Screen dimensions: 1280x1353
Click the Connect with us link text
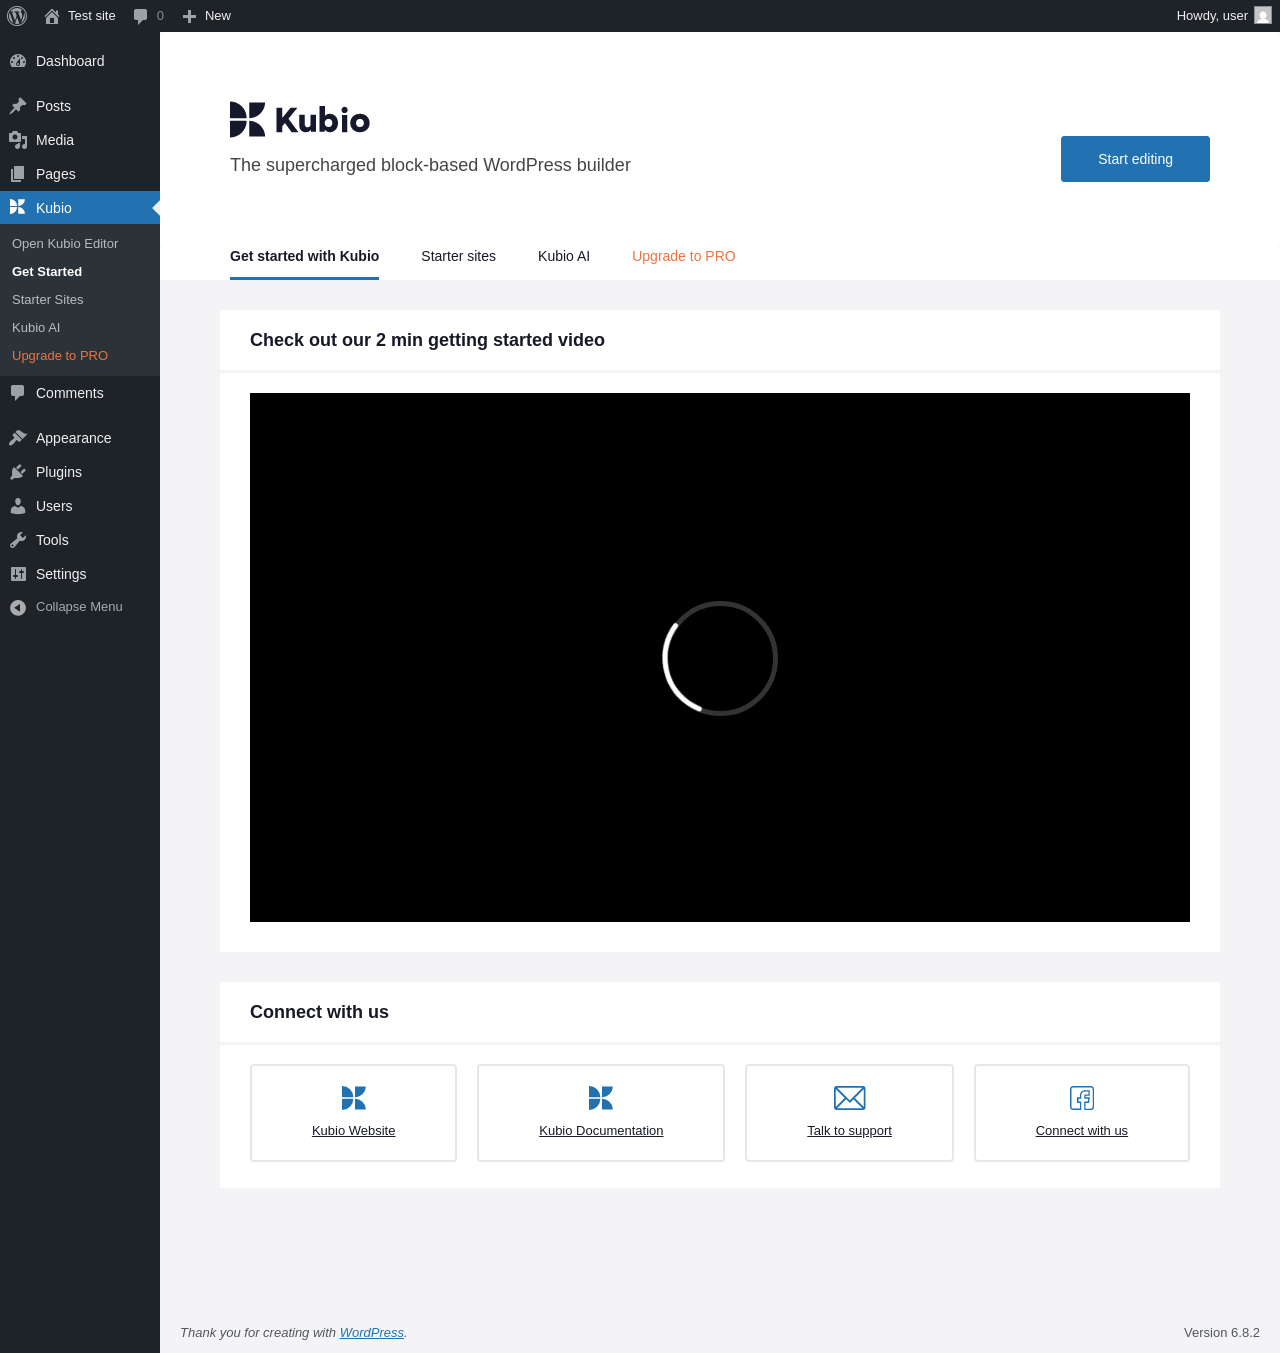pos(1082,1131)
